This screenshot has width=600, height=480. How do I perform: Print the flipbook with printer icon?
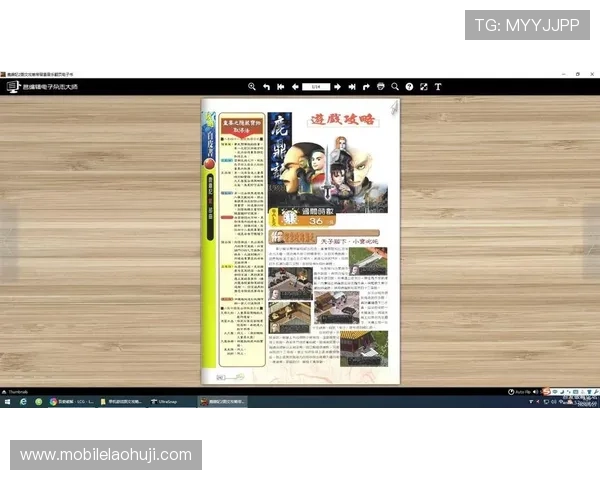click(x=381, y=87)
